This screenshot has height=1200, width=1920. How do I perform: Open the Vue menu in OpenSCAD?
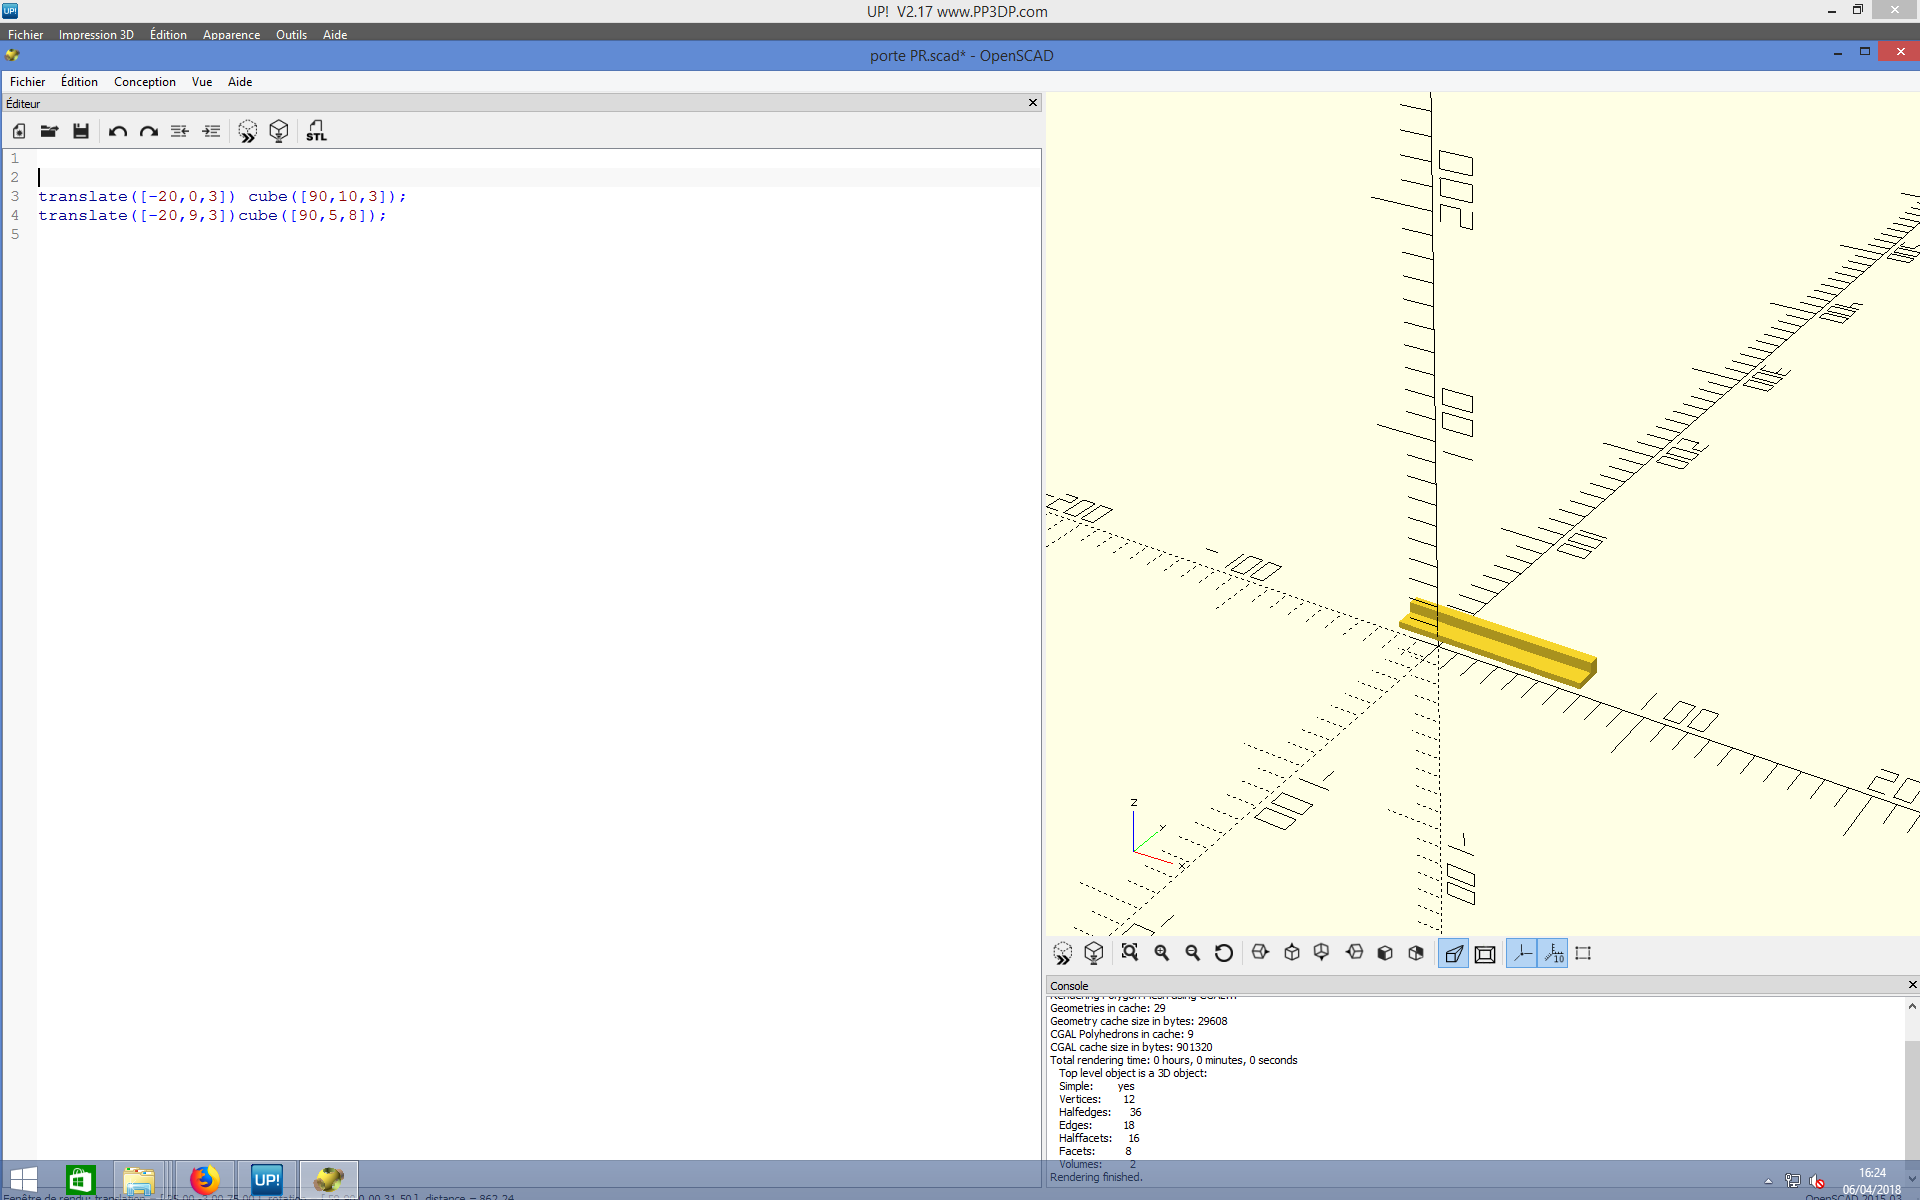(201, 82)
